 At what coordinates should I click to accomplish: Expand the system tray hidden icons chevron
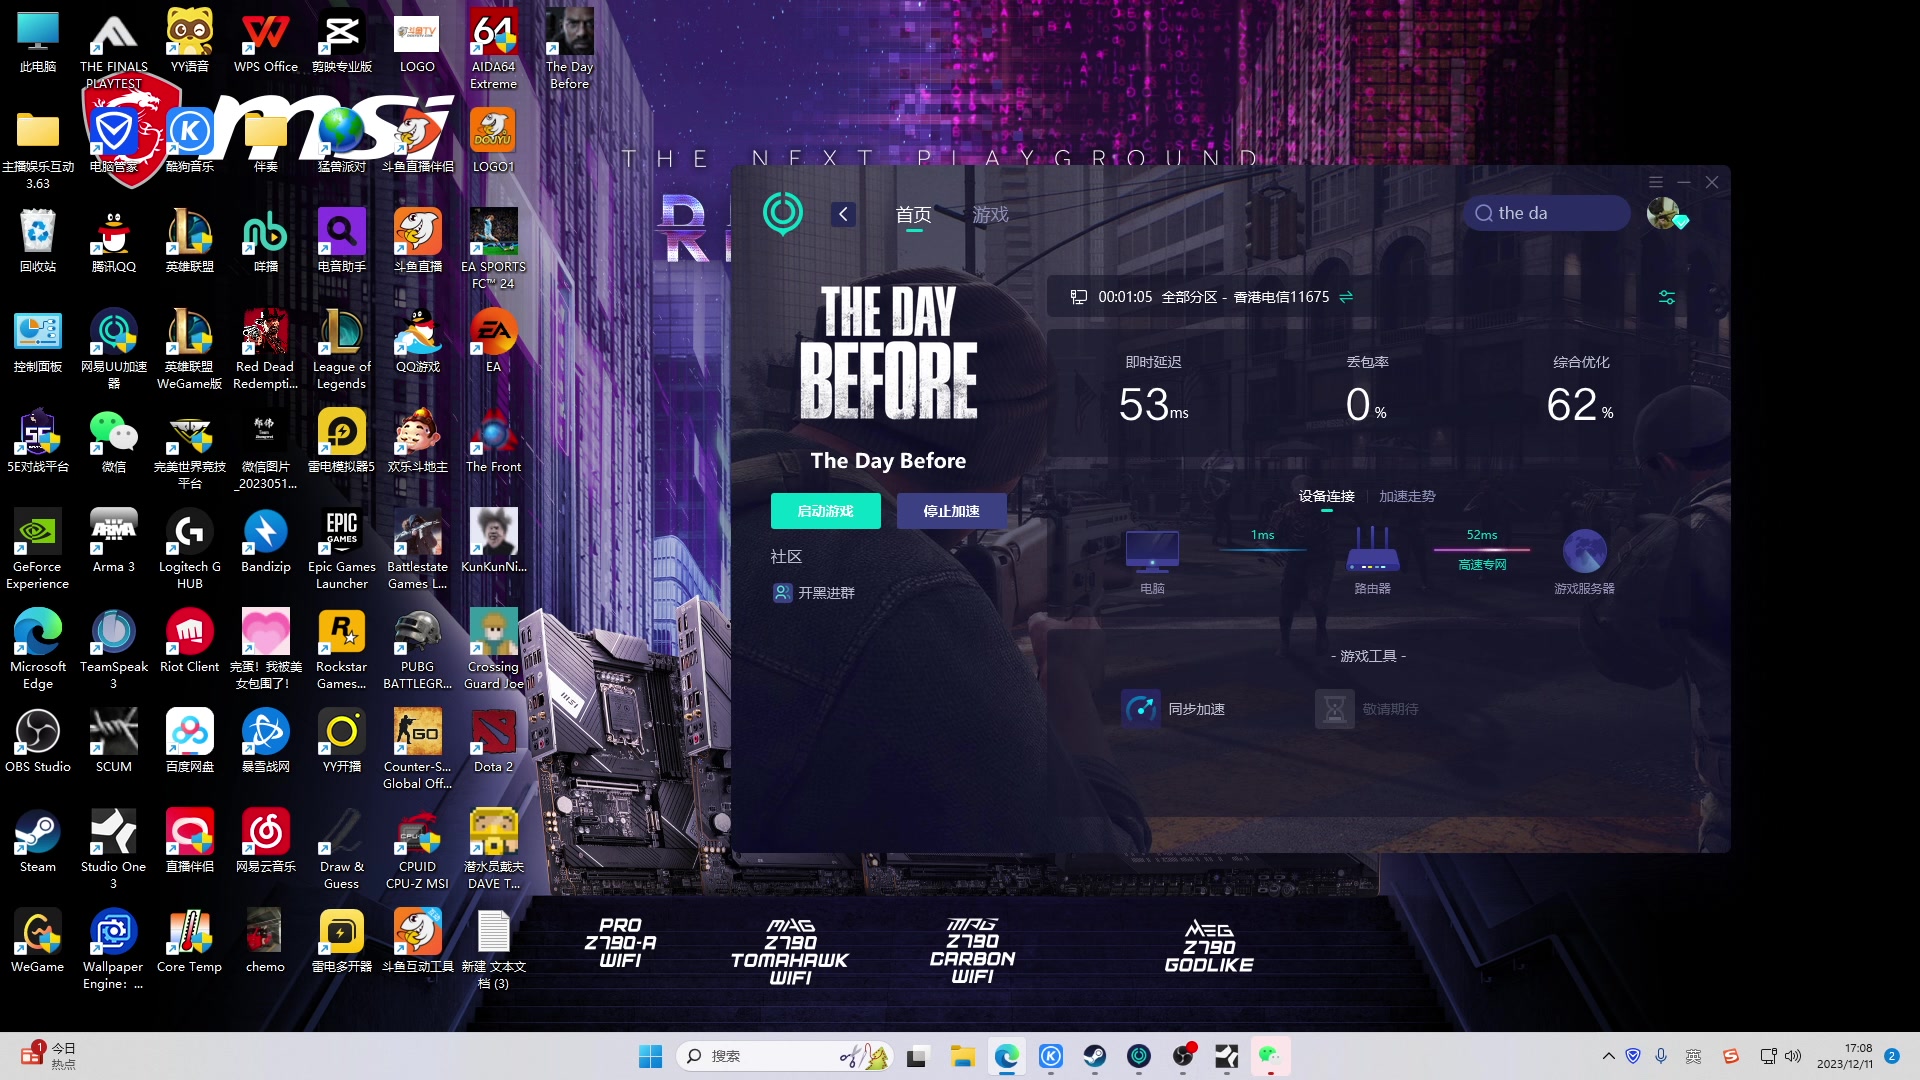click(1608, 1056)
